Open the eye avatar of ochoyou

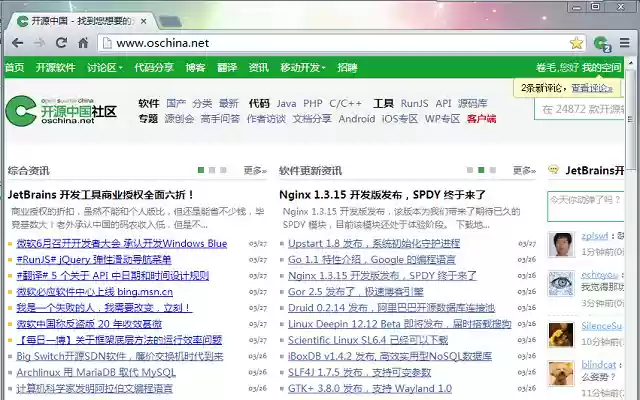coord(561,283)
